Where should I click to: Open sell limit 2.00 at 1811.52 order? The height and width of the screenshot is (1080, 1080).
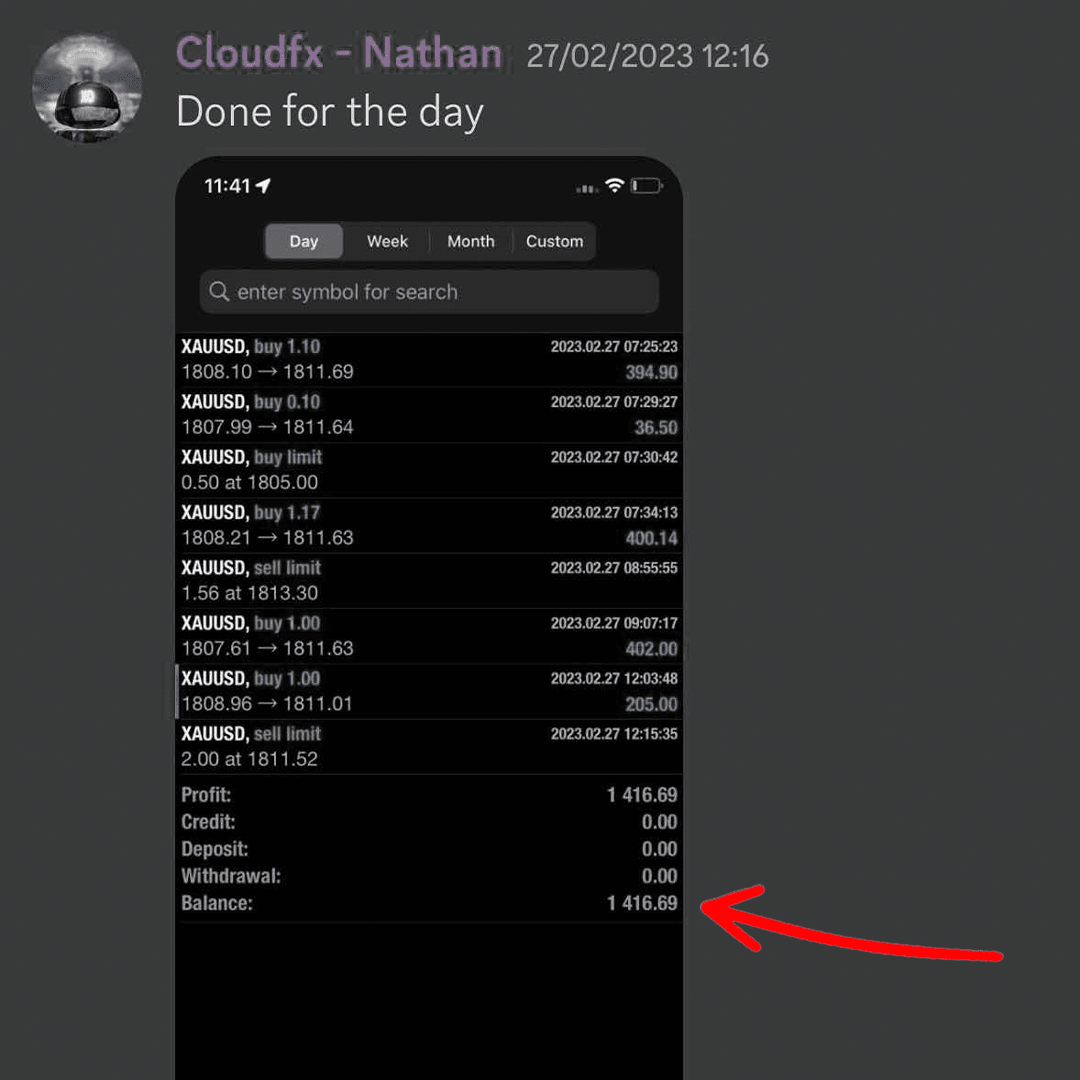429,747
